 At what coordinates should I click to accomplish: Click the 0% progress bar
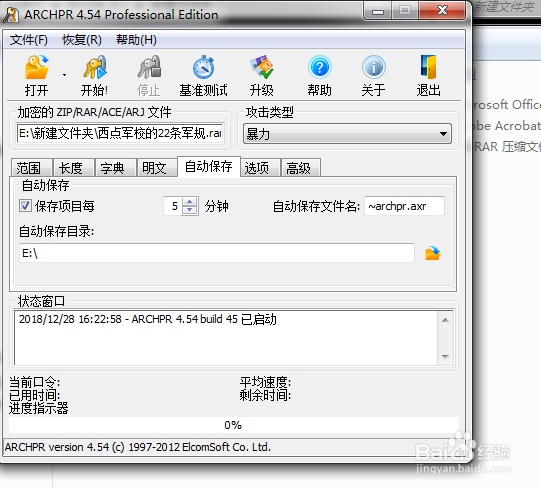coord(233,425)
